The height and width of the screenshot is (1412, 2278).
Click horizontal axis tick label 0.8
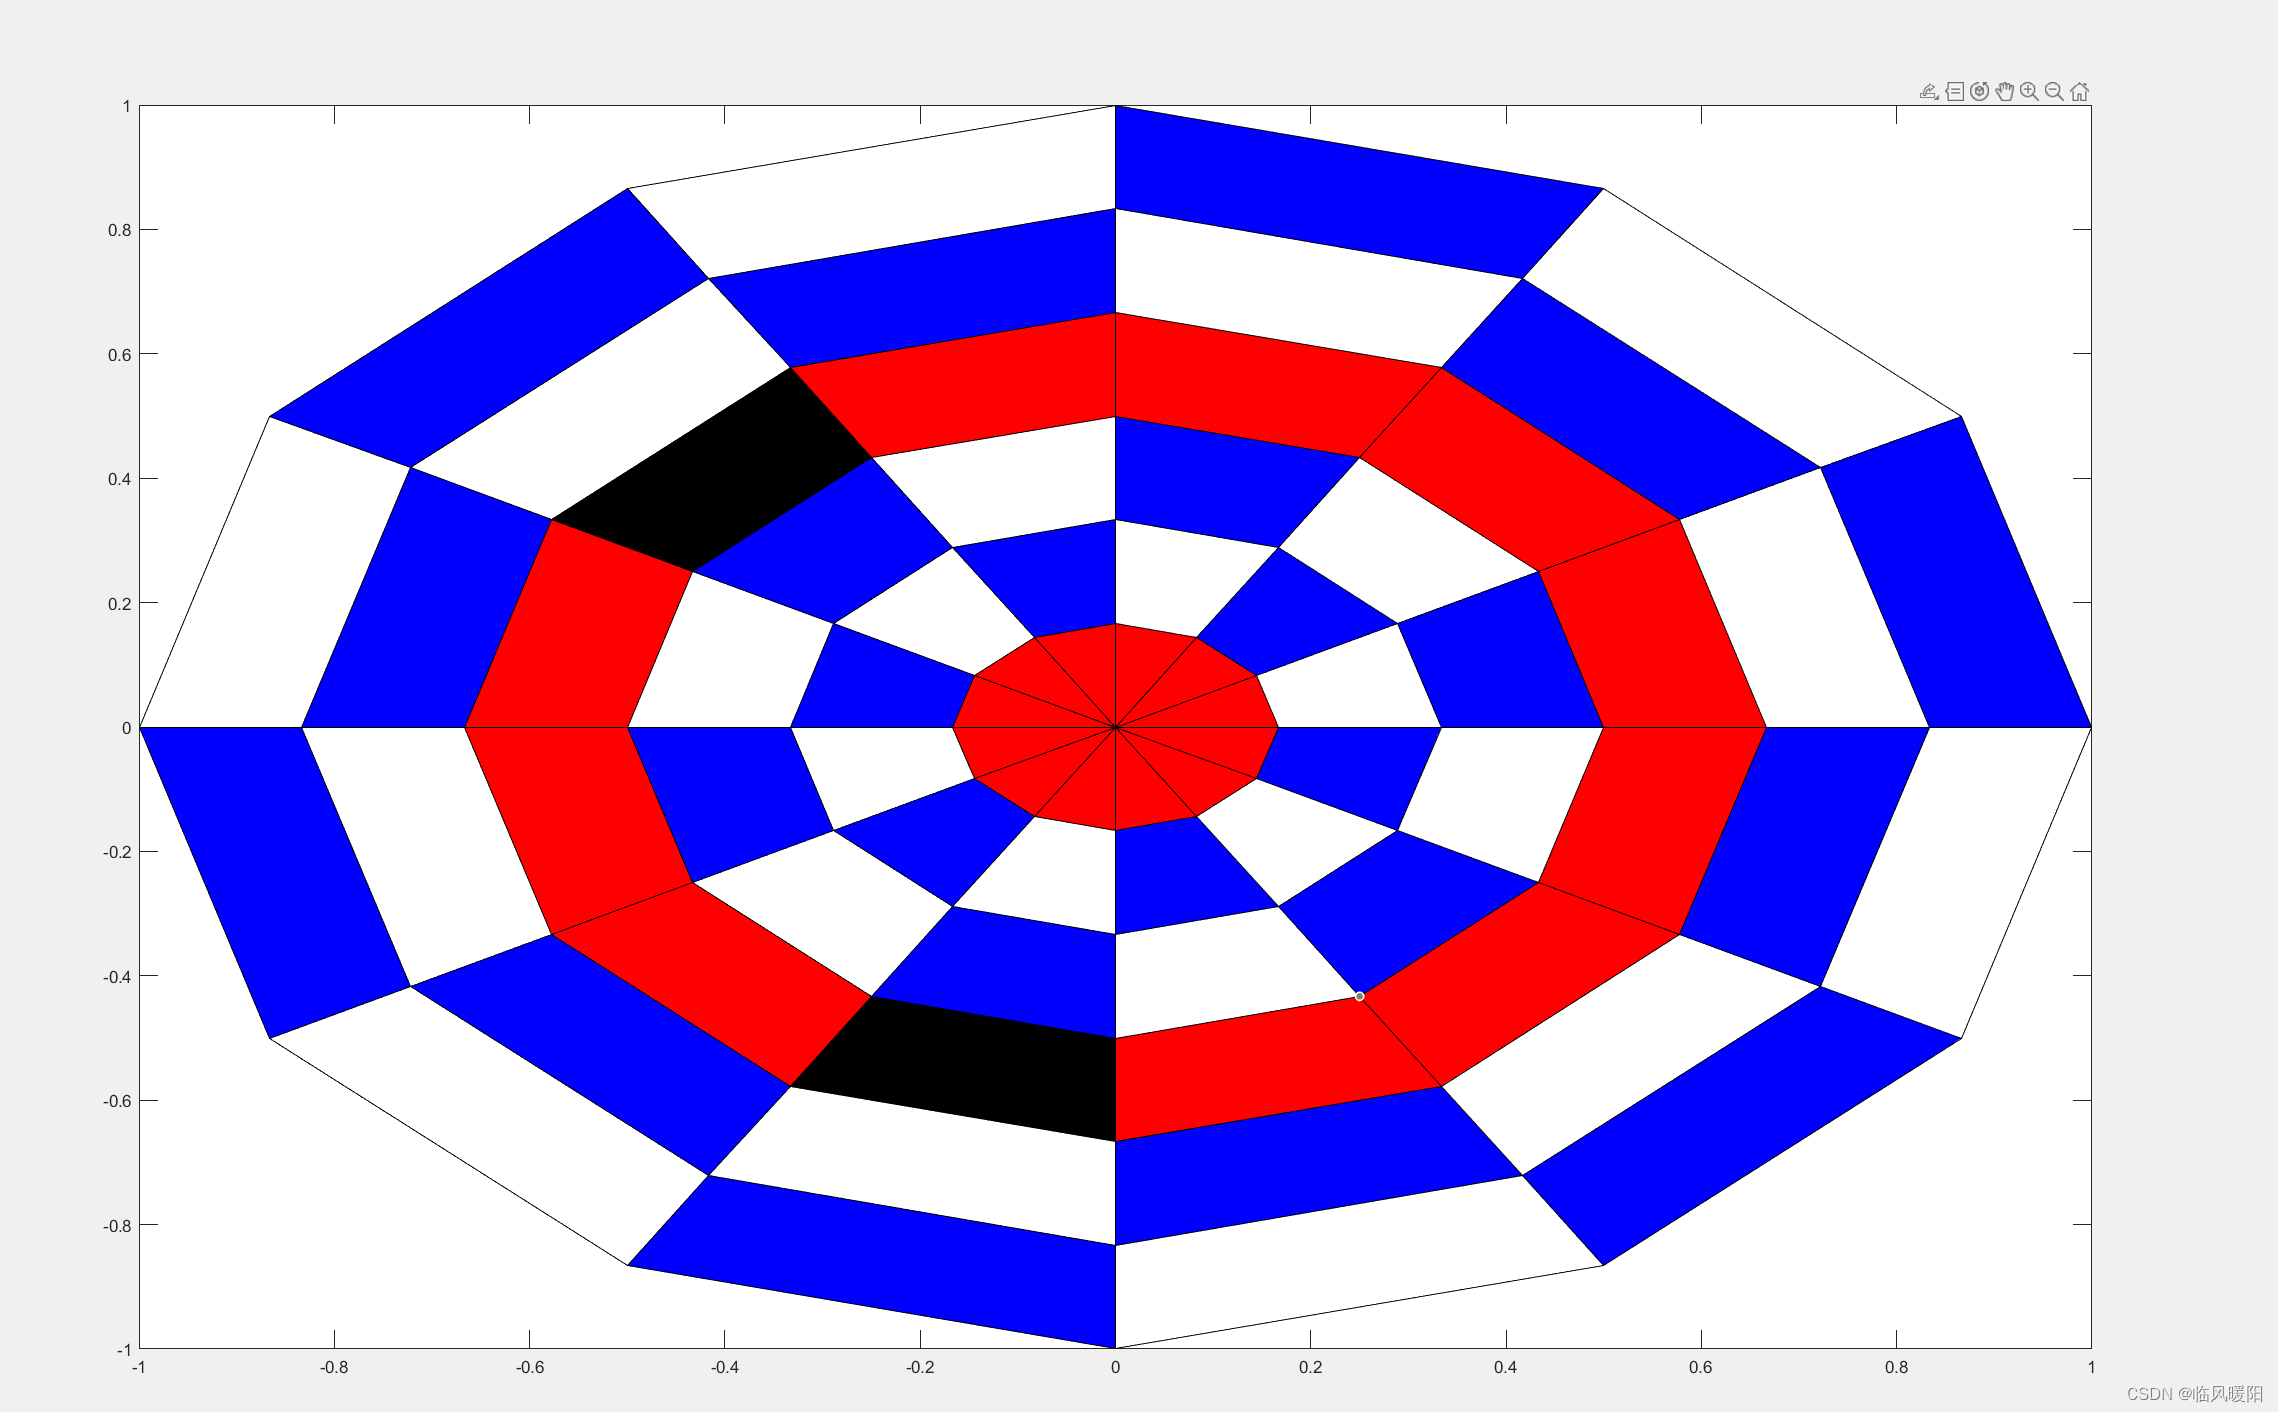coord(1896,1367)
